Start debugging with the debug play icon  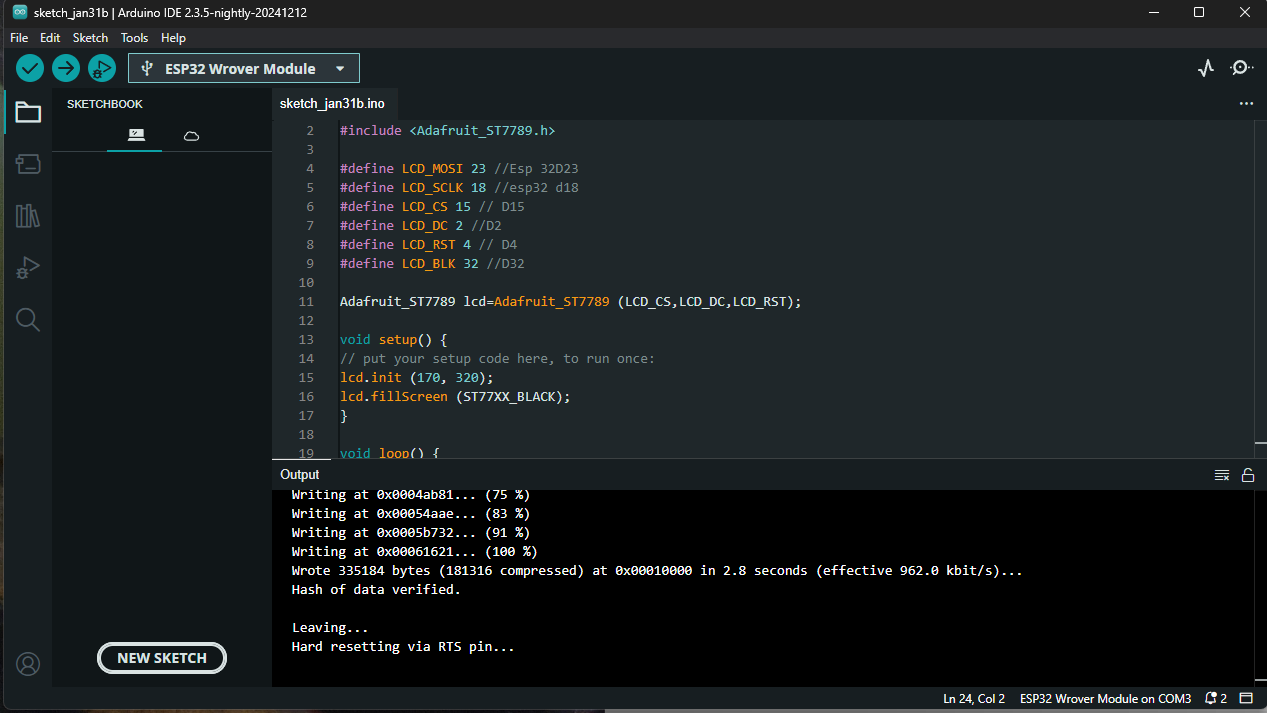[x=101, y=68]
